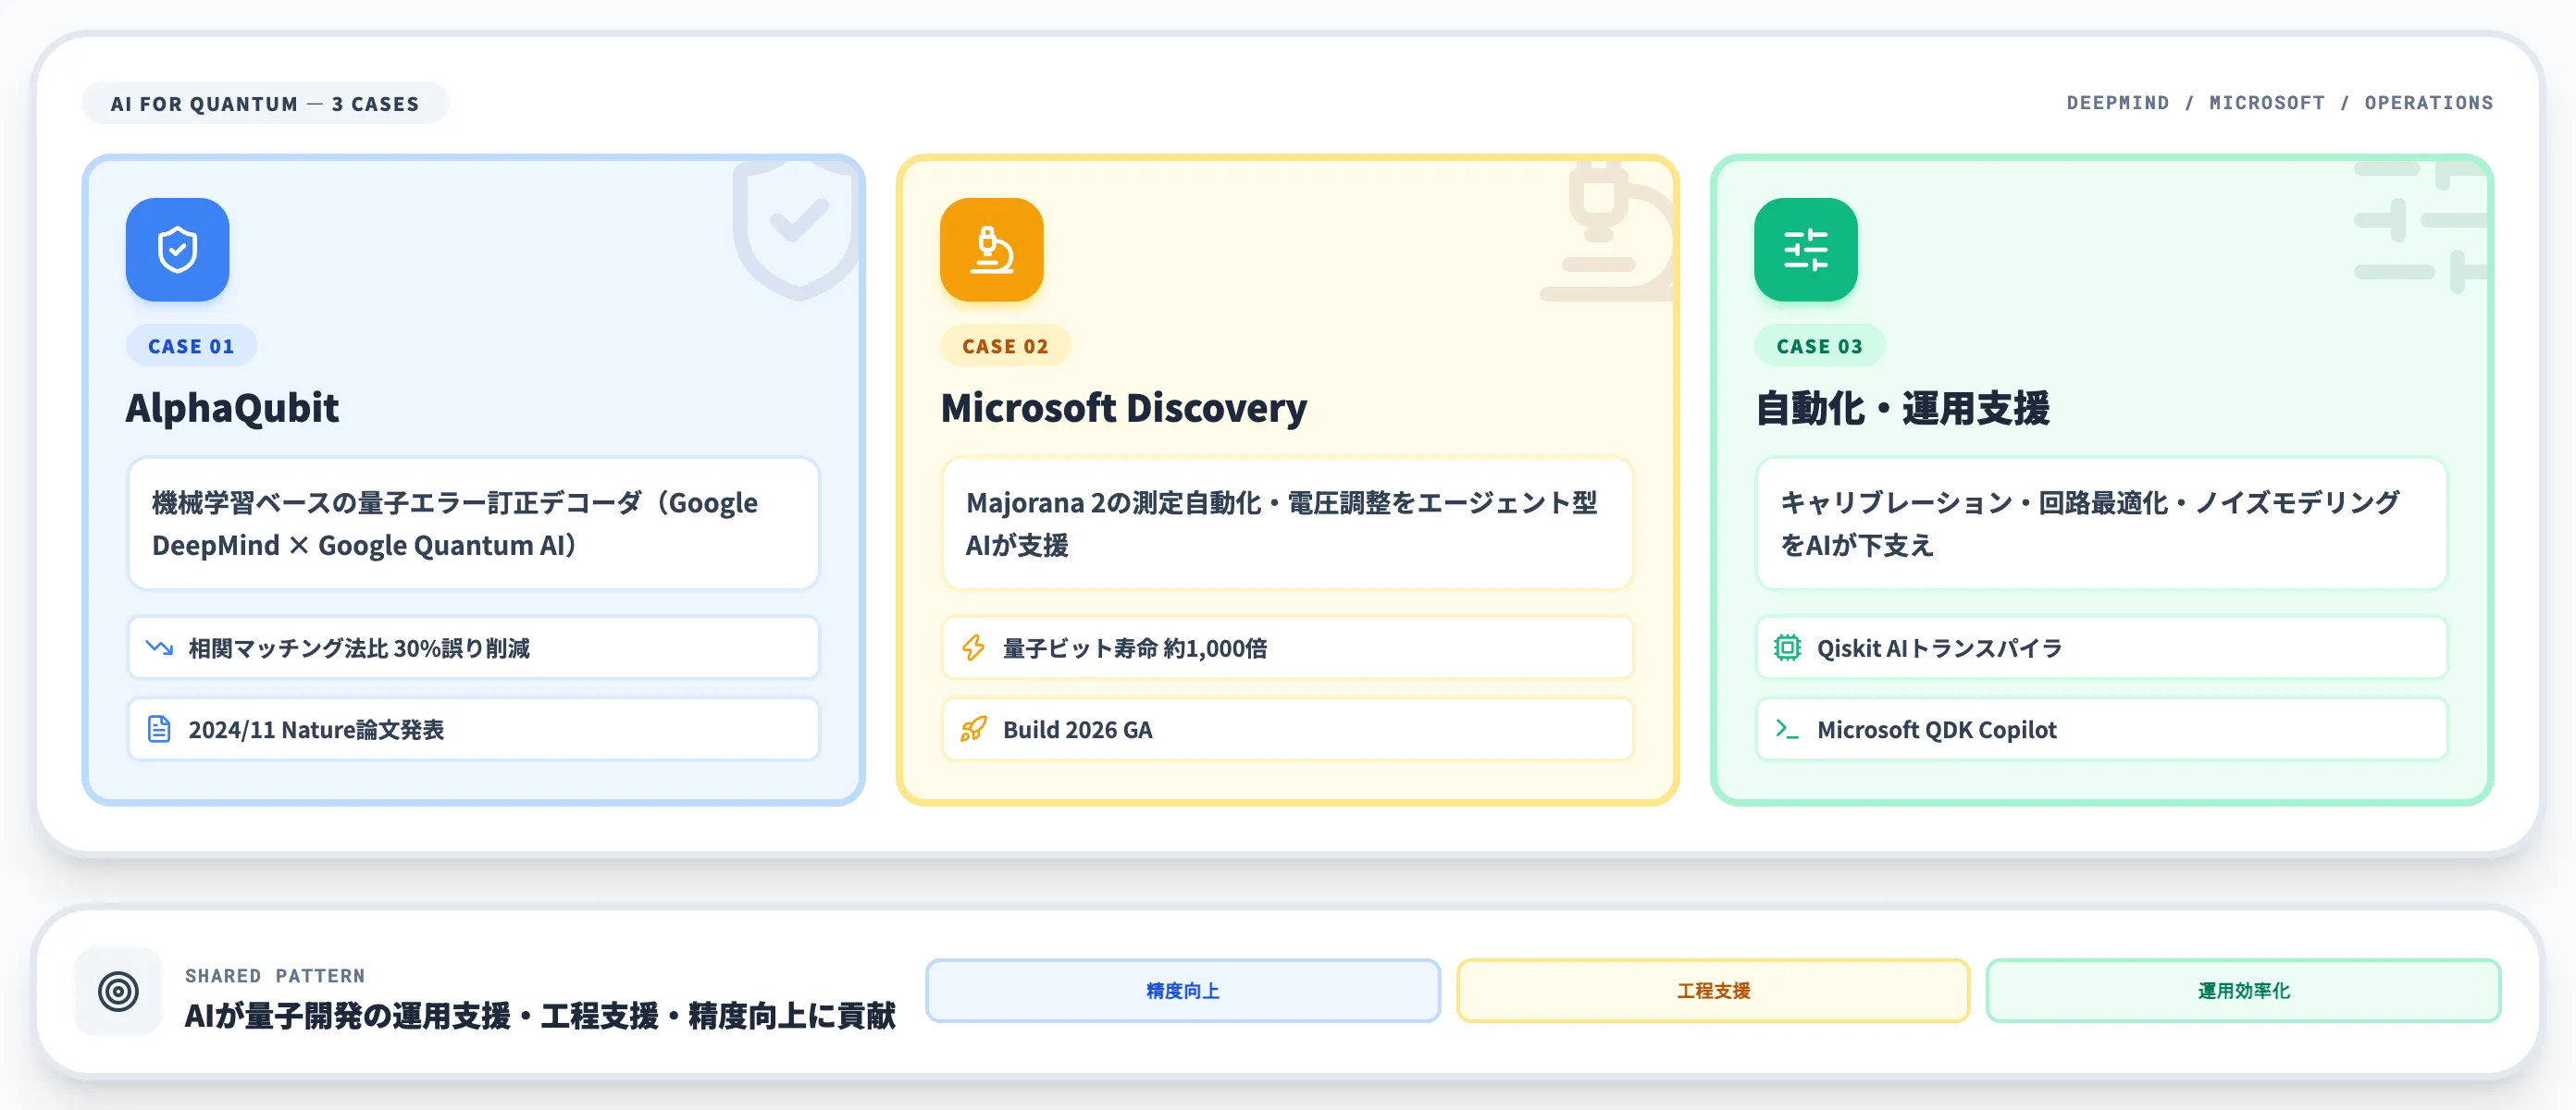2576x1110 pixels.
Task: Click the Majorana 2の測定自動化 description box
Action: (1287, 523)
